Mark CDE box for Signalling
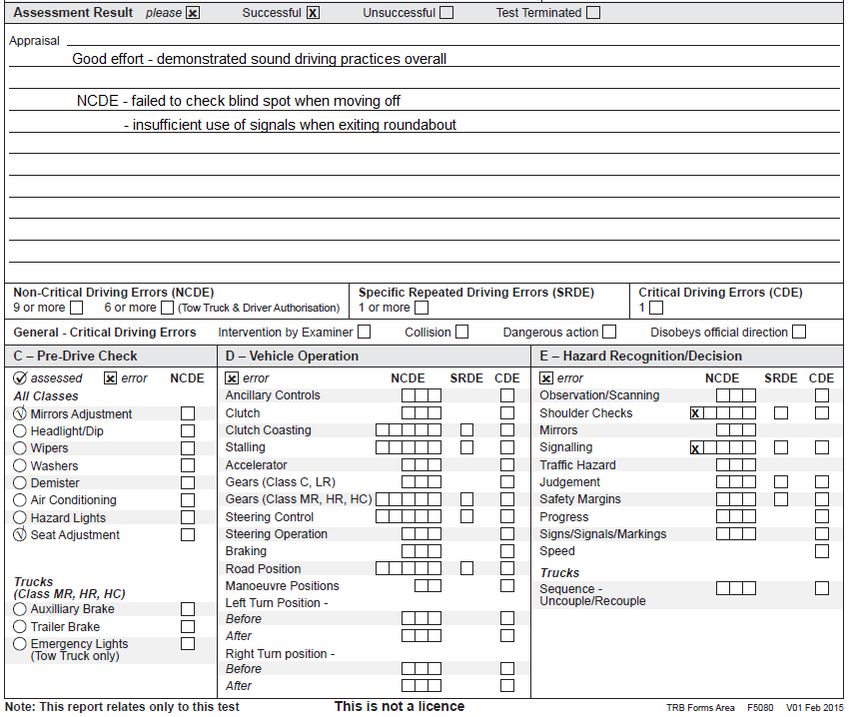The height and width of the screenshot is (717, 850). coord(822,448)
